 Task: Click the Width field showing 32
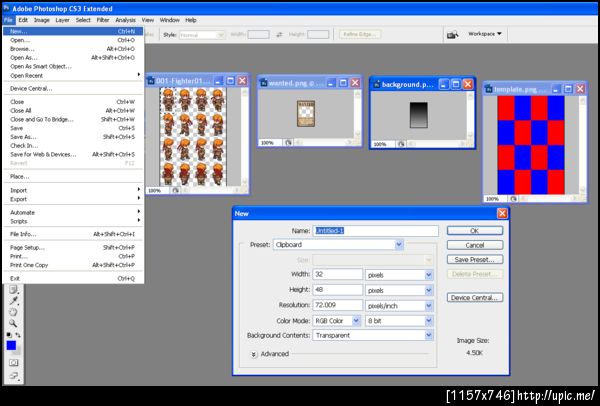click(x=338, y=274)
